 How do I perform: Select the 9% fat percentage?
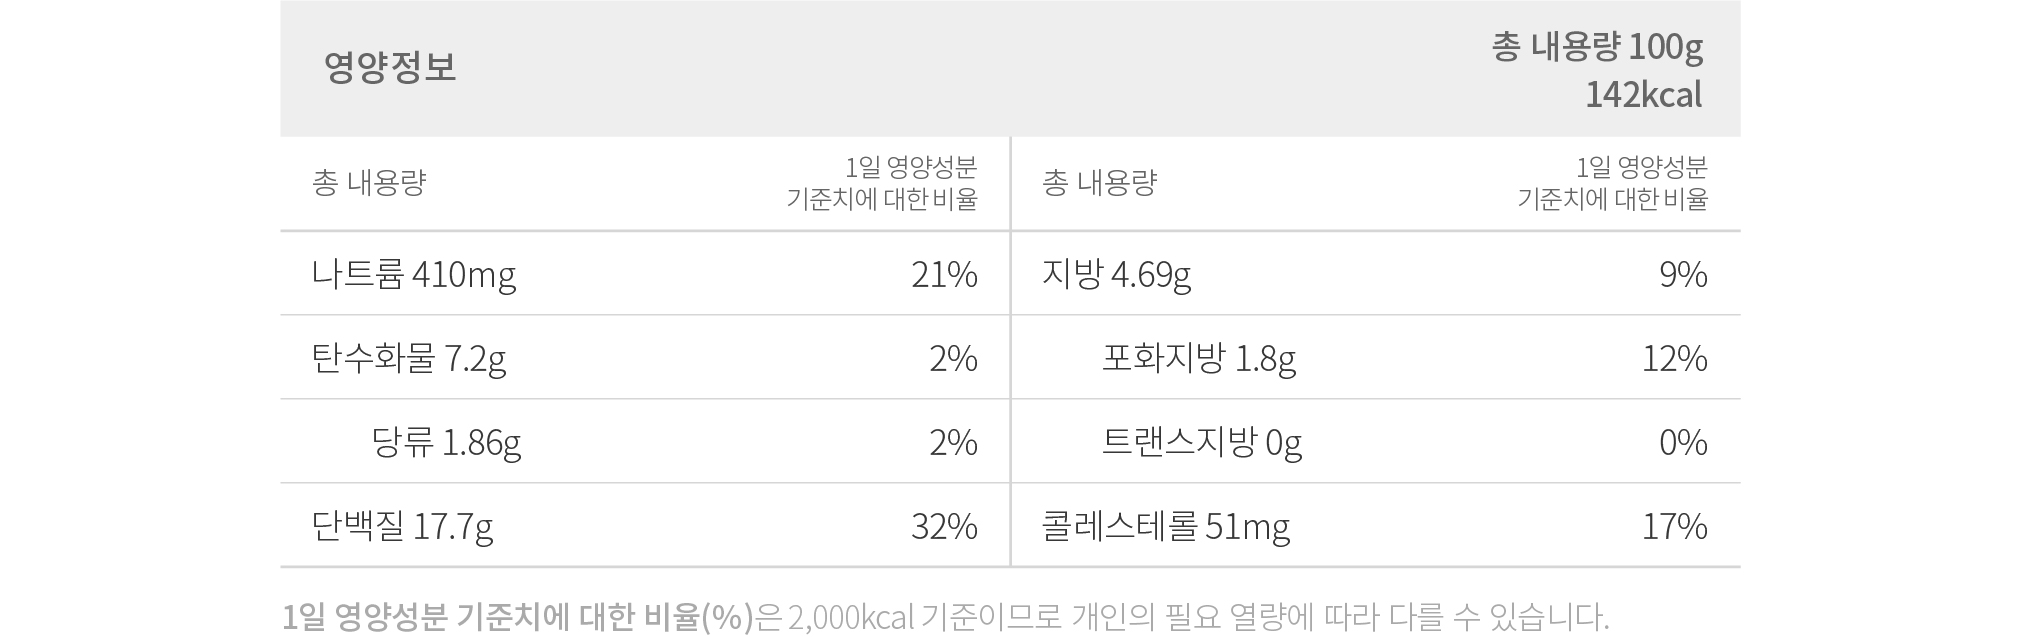tap(1683, 274)
